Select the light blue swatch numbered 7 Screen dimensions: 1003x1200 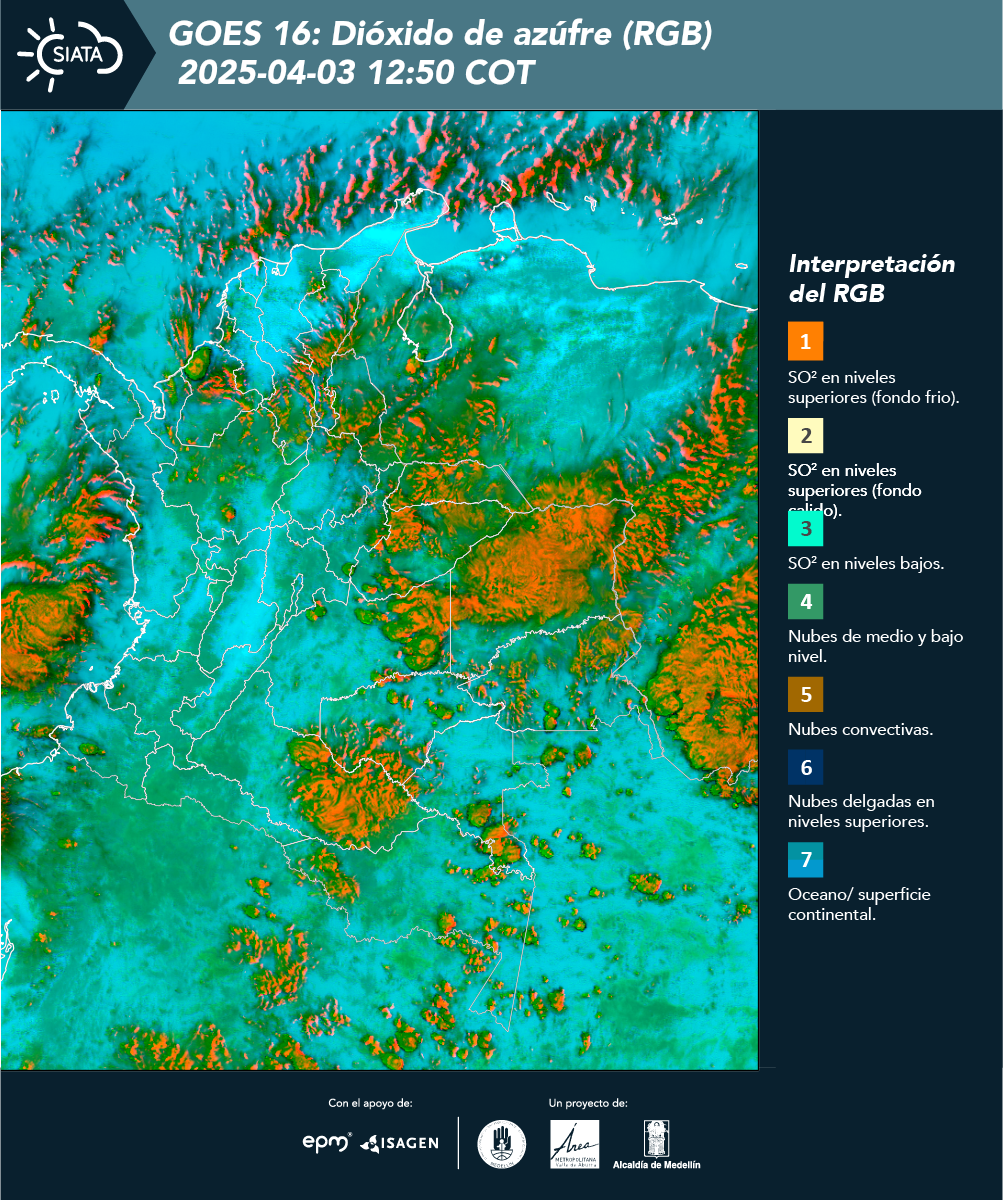click(805, 860)
